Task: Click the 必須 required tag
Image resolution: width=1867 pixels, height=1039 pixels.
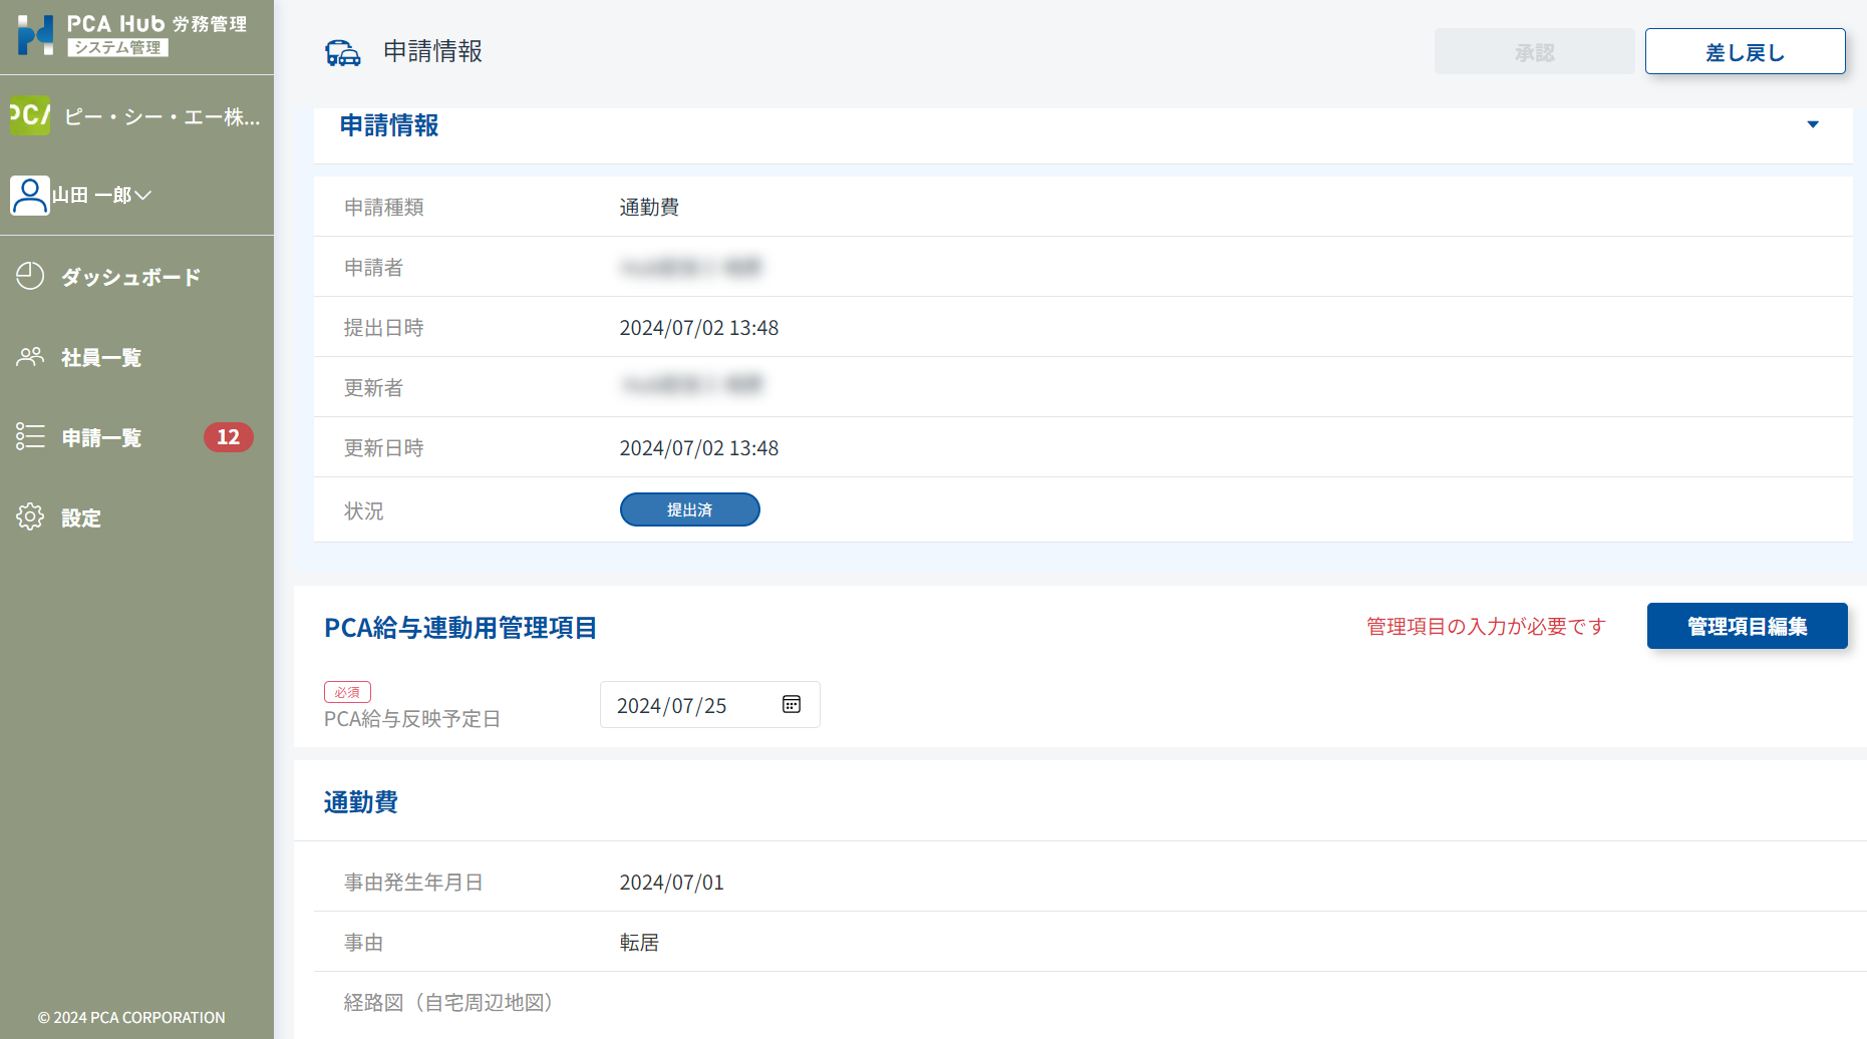Action: (x=347, y=692)
